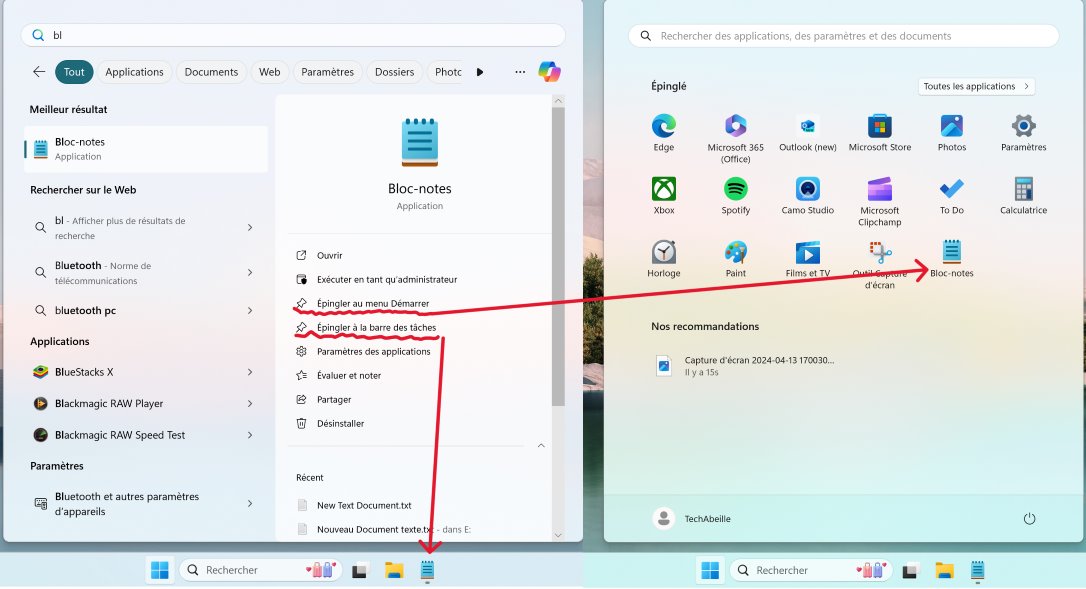This screenshot has width=1086, height=589.
Task: Click Bloc-notes icon in right taskbar
Action: [x=977, y=570]
